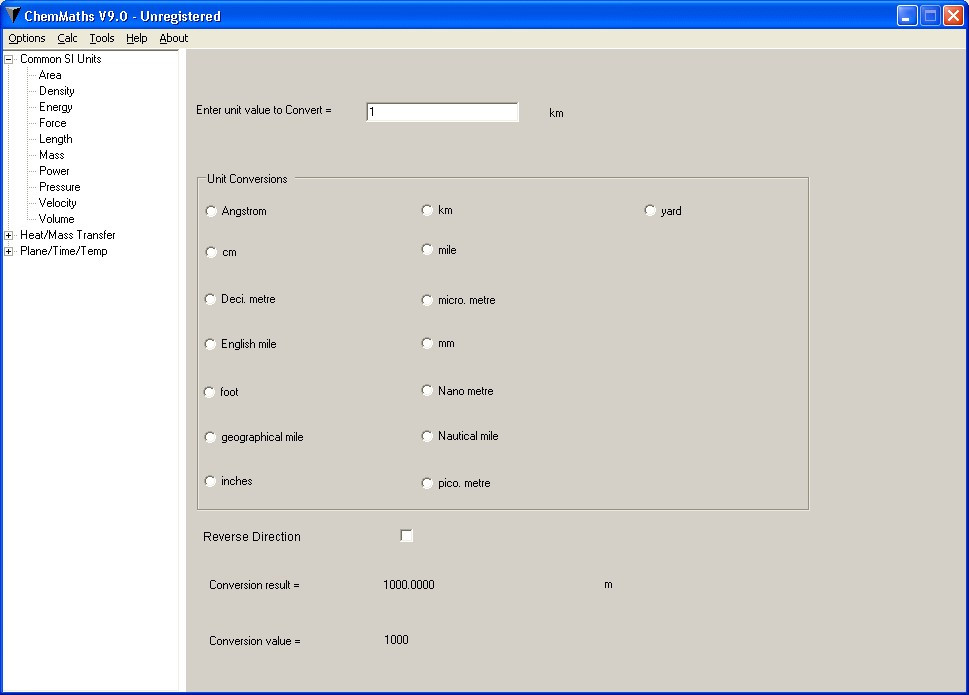Click the ChemMaths title bar app icon
Viewport: 969px width, 695px height.
(x=12, y=15)
